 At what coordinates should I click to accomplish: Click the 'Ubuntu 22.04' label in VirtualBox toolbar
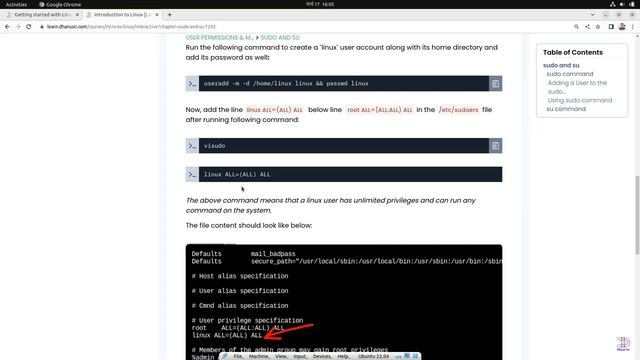click(373, 356)
